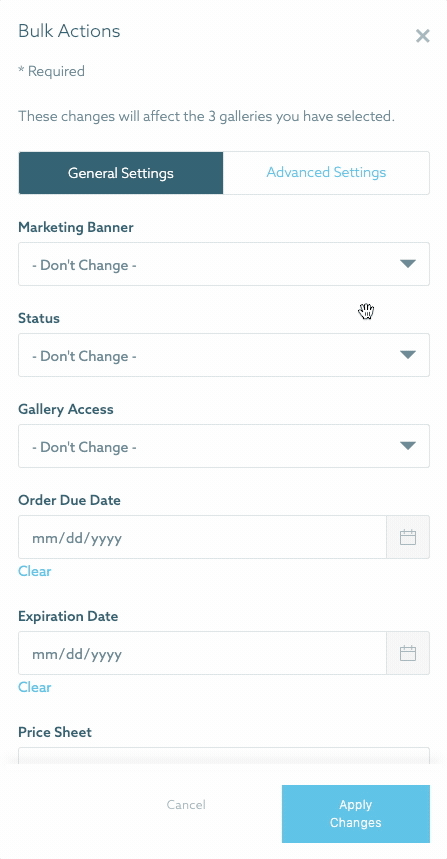Viewport: 447px width, 859px height.
Task: Click the Bulk Actions heading
Action: coord(69,31)
